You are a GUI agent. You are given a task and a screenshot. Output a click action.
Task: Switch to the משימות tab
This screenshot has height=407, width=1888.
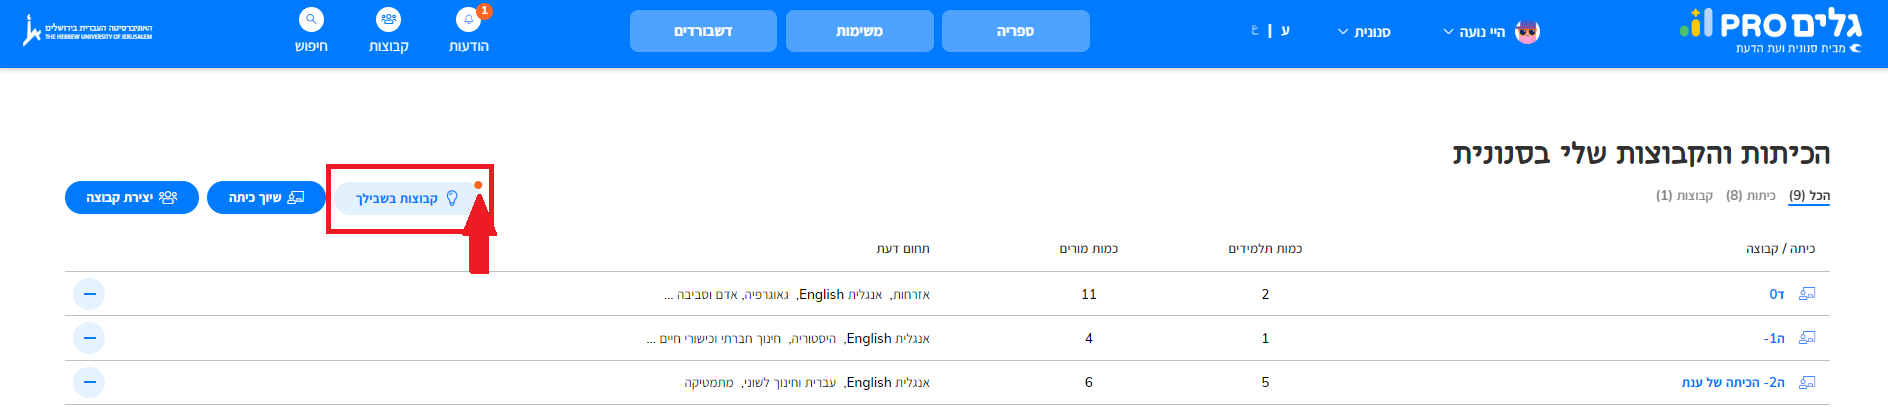859,31
